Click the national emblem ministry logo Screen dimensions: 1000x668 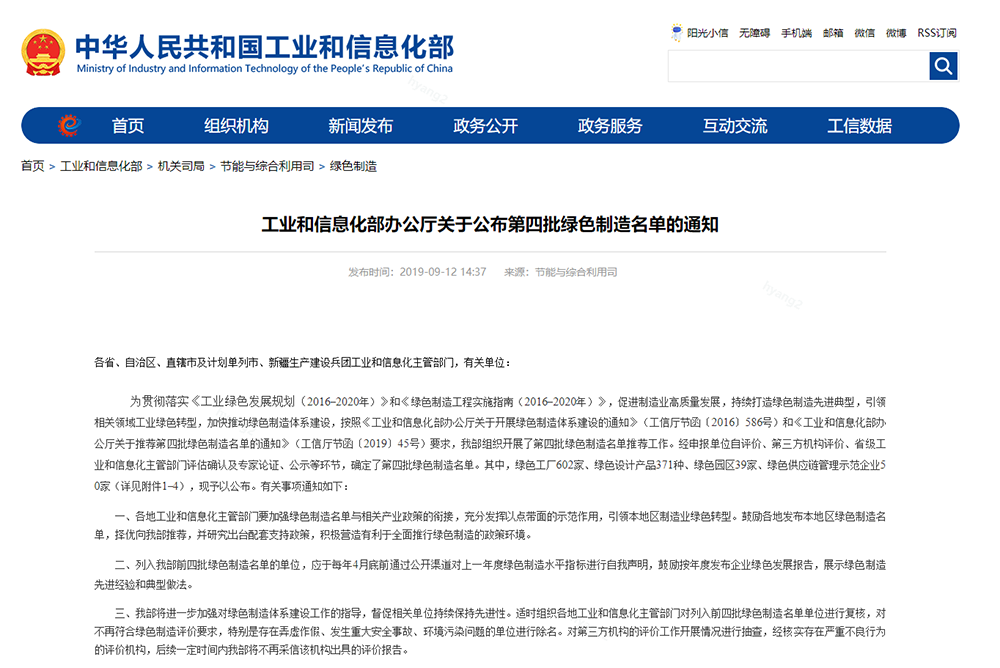pyautogui.click(x=42, y=52)
